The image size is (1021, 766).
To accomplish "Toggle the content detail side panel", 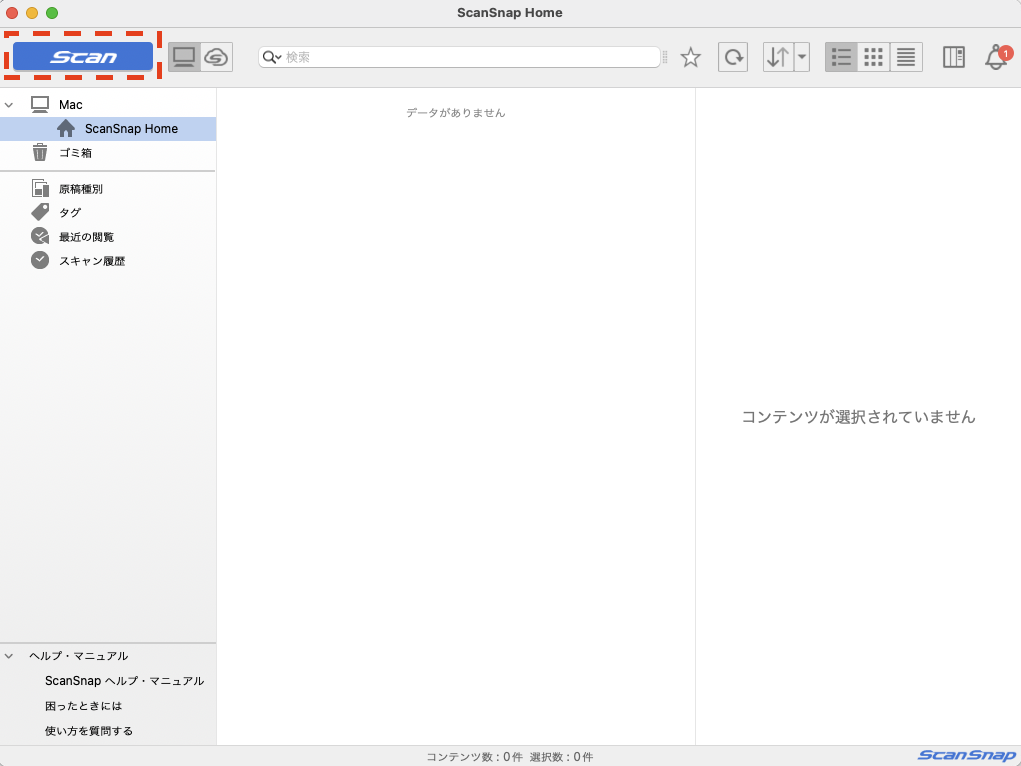I will [x=954, y=57].
